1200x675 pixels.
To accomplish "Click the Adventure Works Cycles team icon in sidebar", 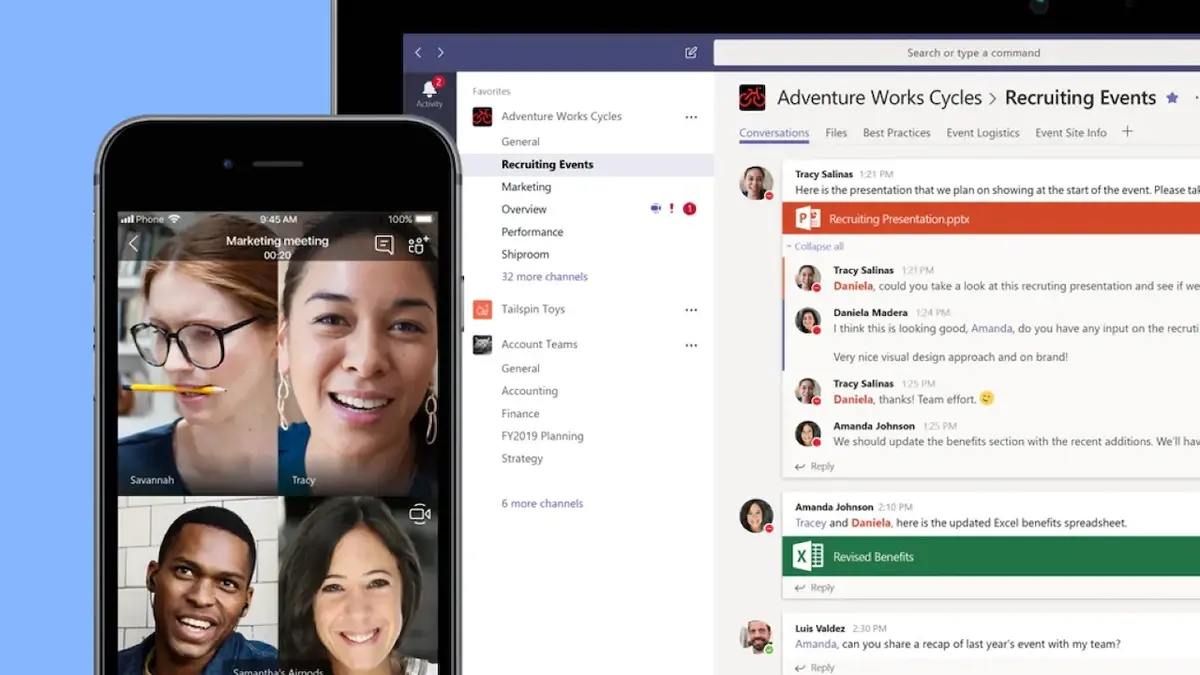I will pyautogui.click(x=482, y=116).
